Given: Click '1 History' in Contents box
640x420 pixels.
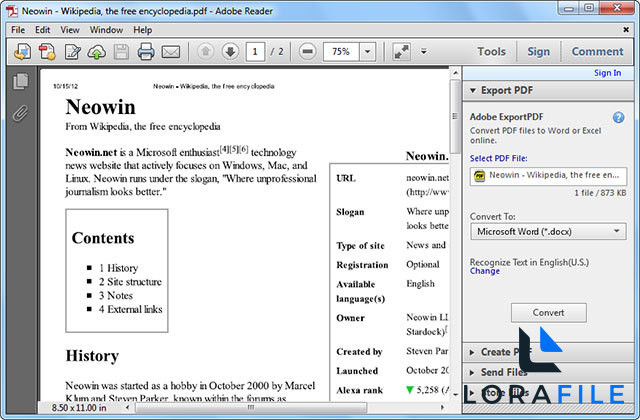Looking at the screenshot, I should point(118,268).
